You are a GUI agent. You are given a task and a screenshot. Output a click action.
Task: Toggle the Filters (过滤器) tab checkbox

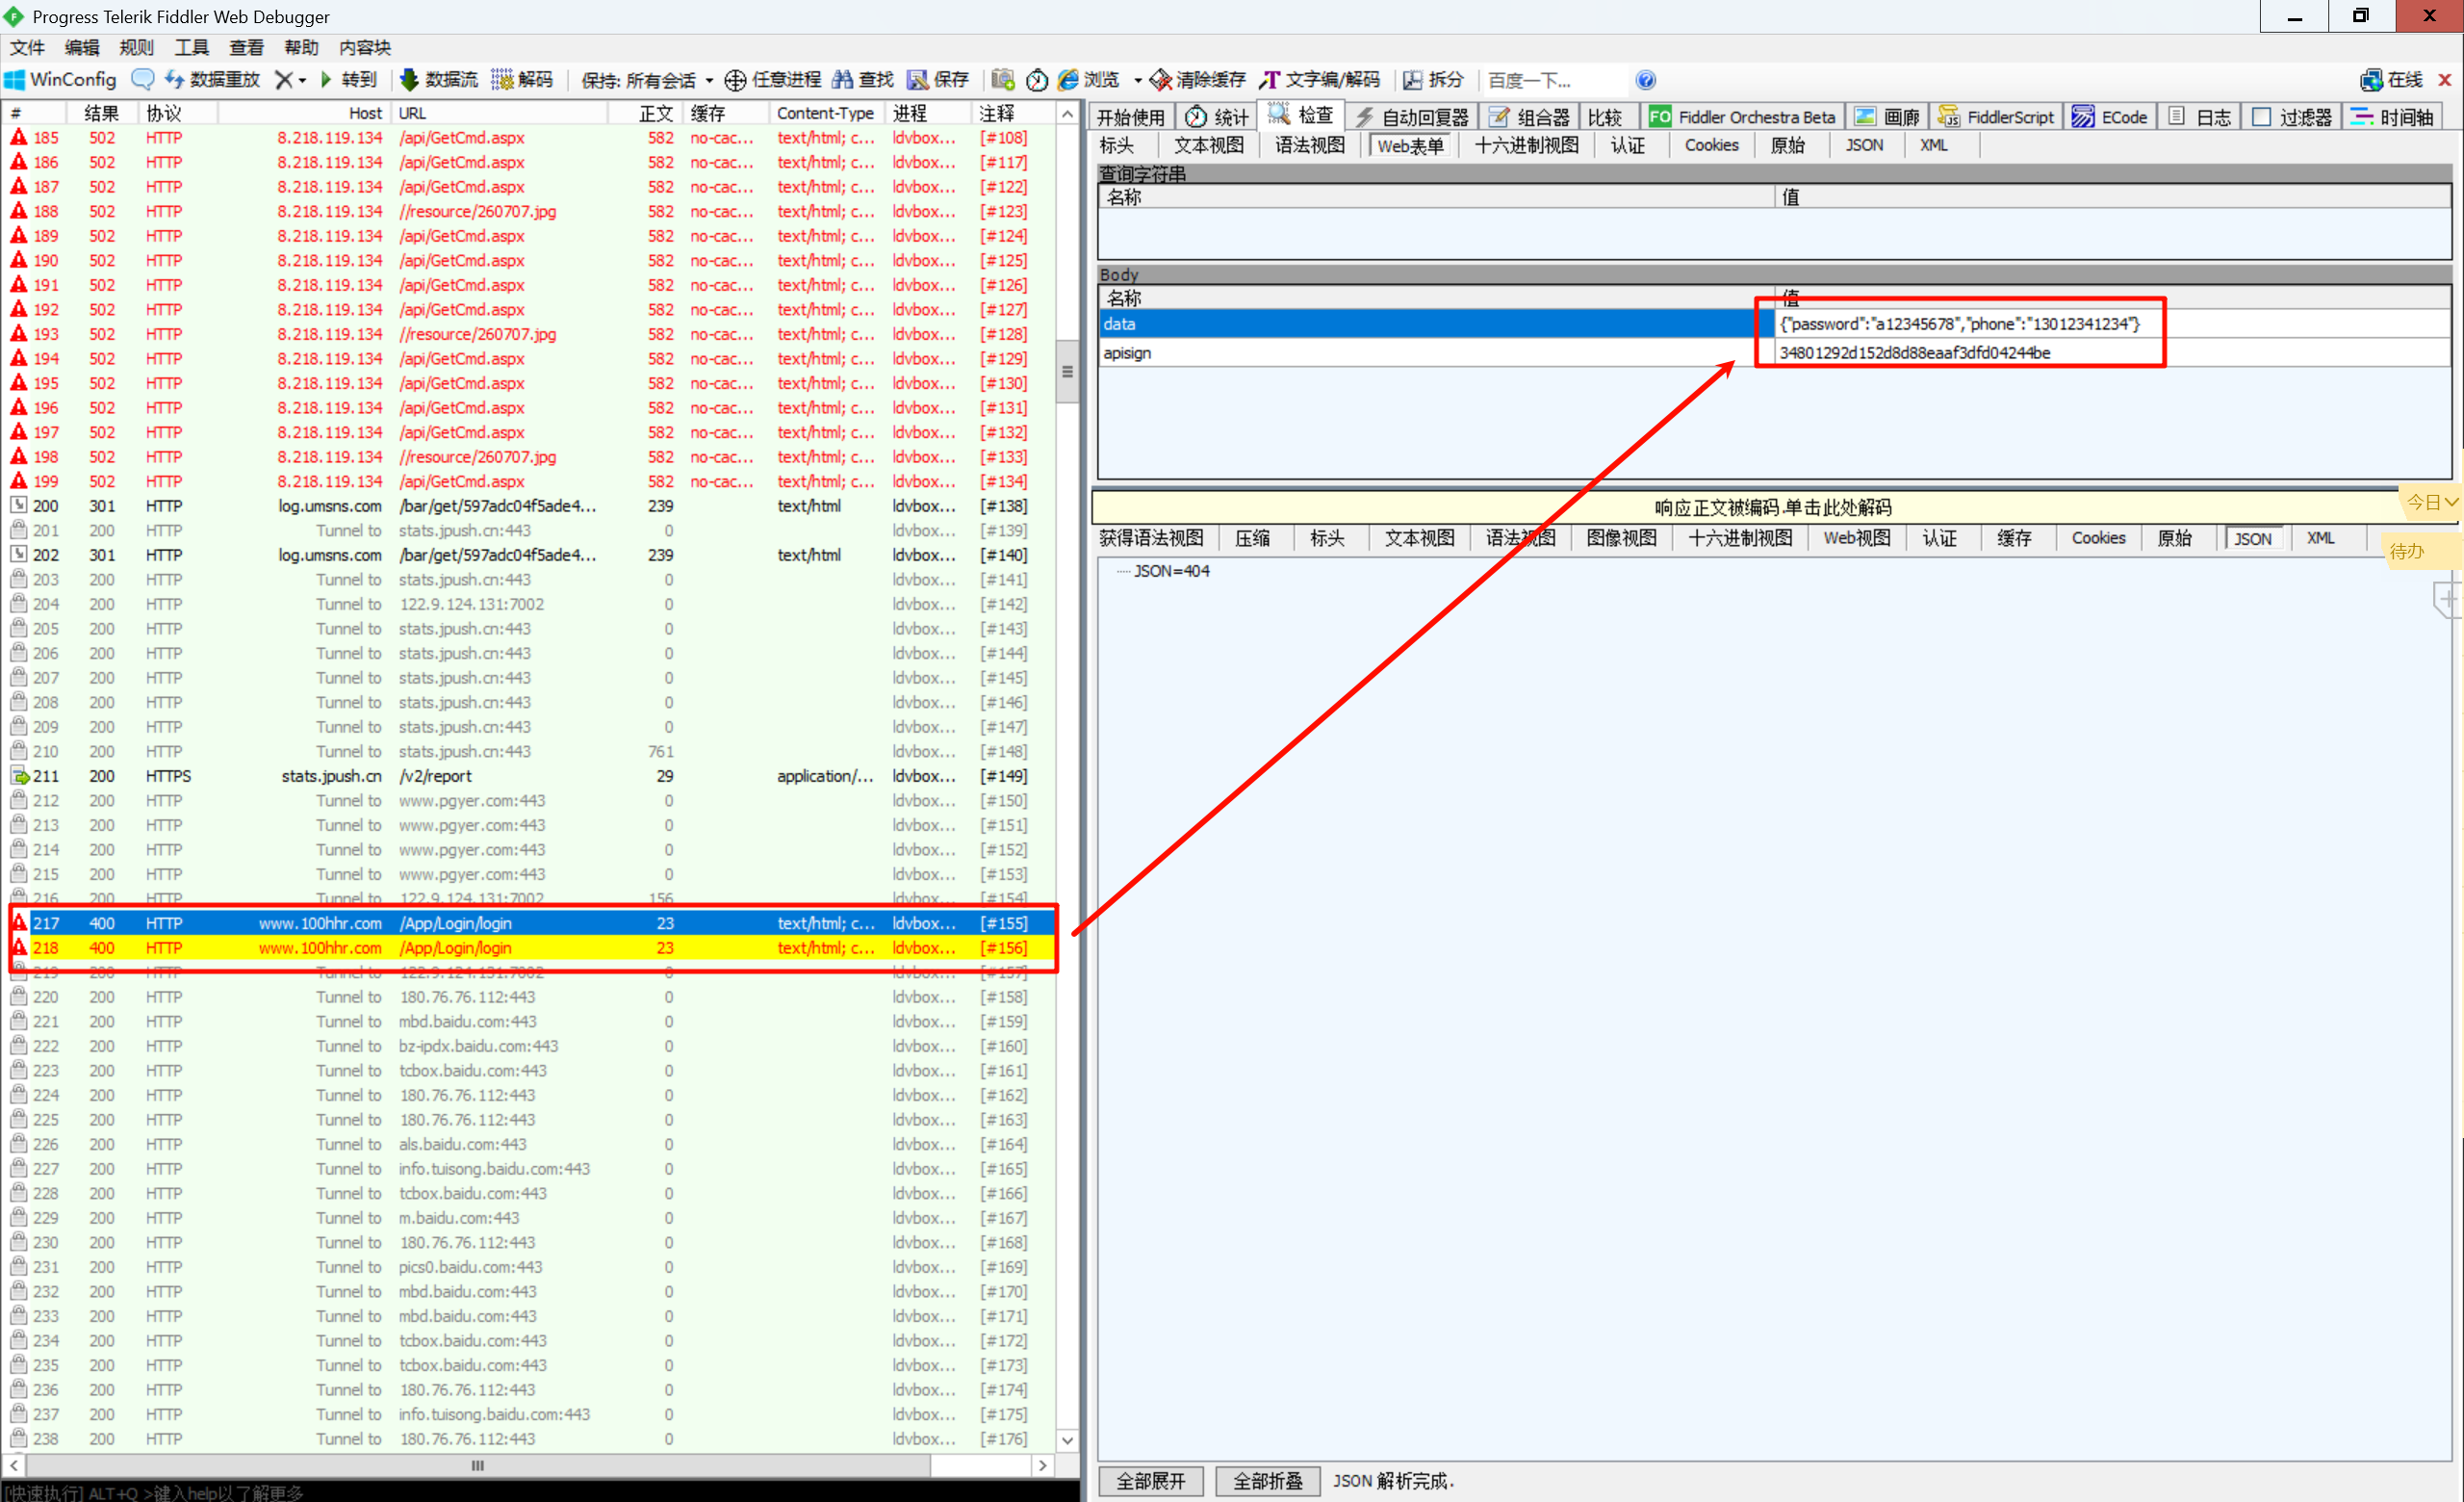click(x=2261, y=117)
